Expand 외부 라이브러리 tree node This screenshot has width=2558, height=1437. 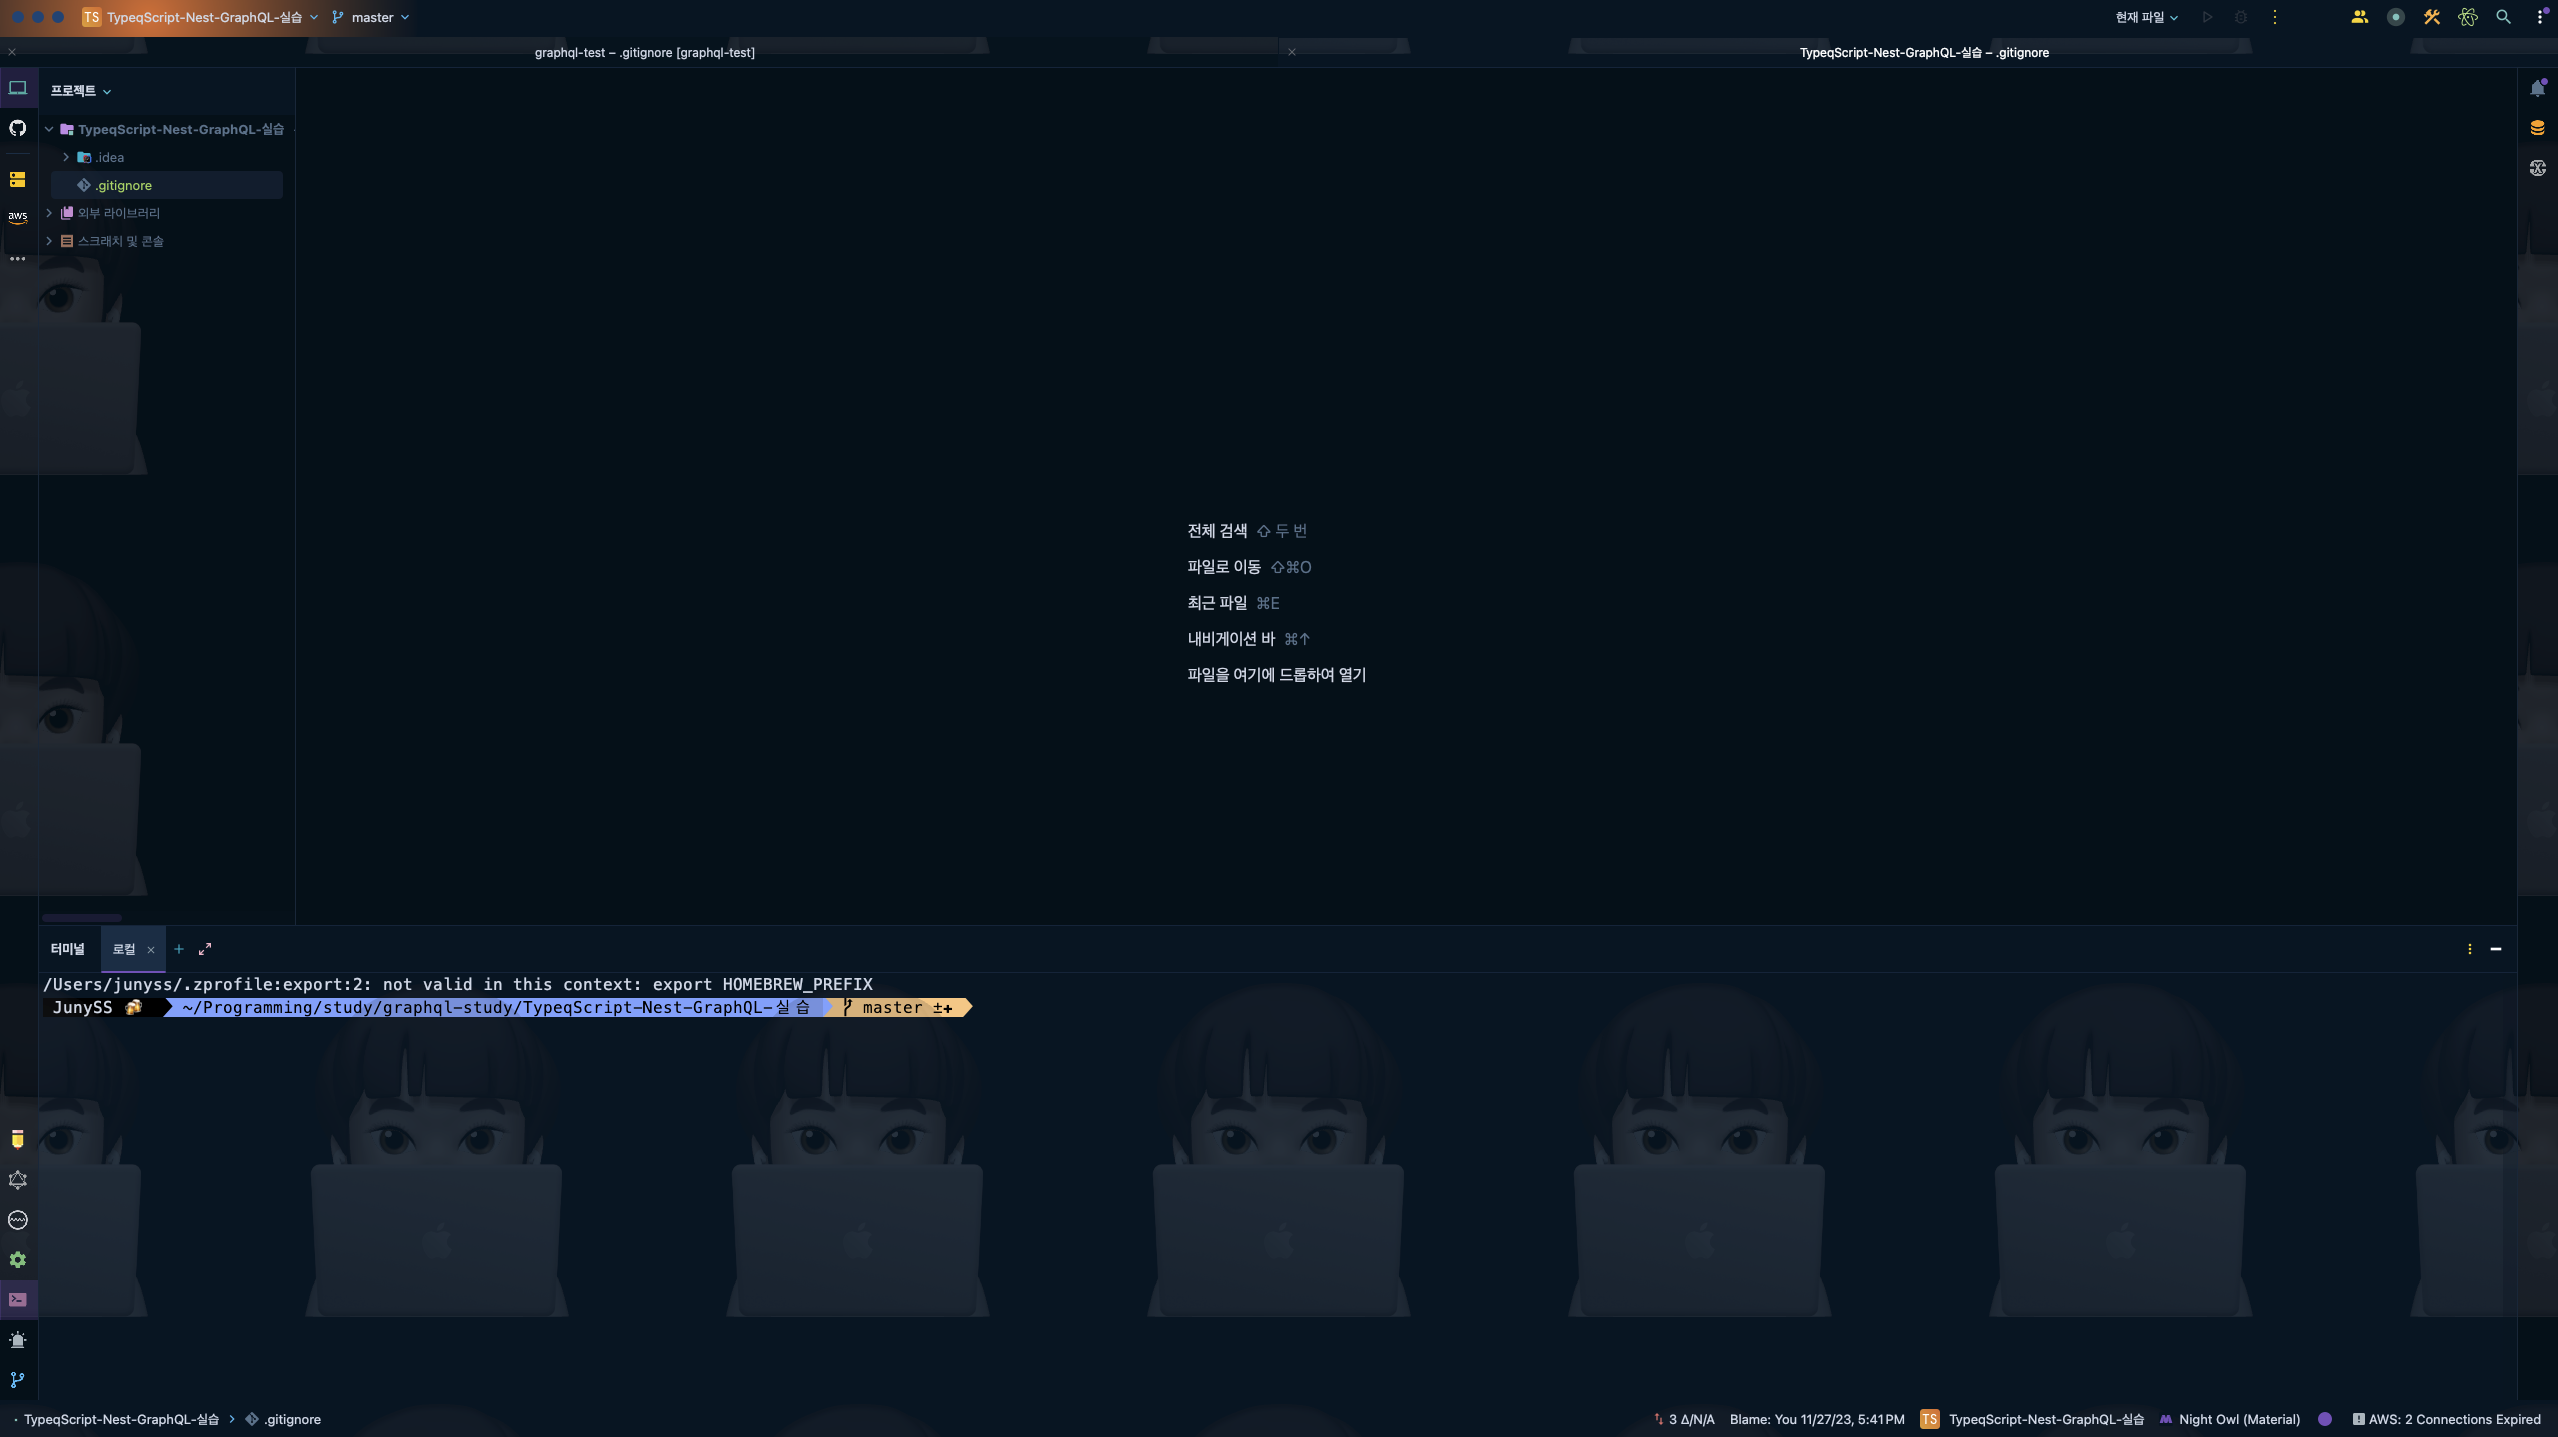pos(49,213)
